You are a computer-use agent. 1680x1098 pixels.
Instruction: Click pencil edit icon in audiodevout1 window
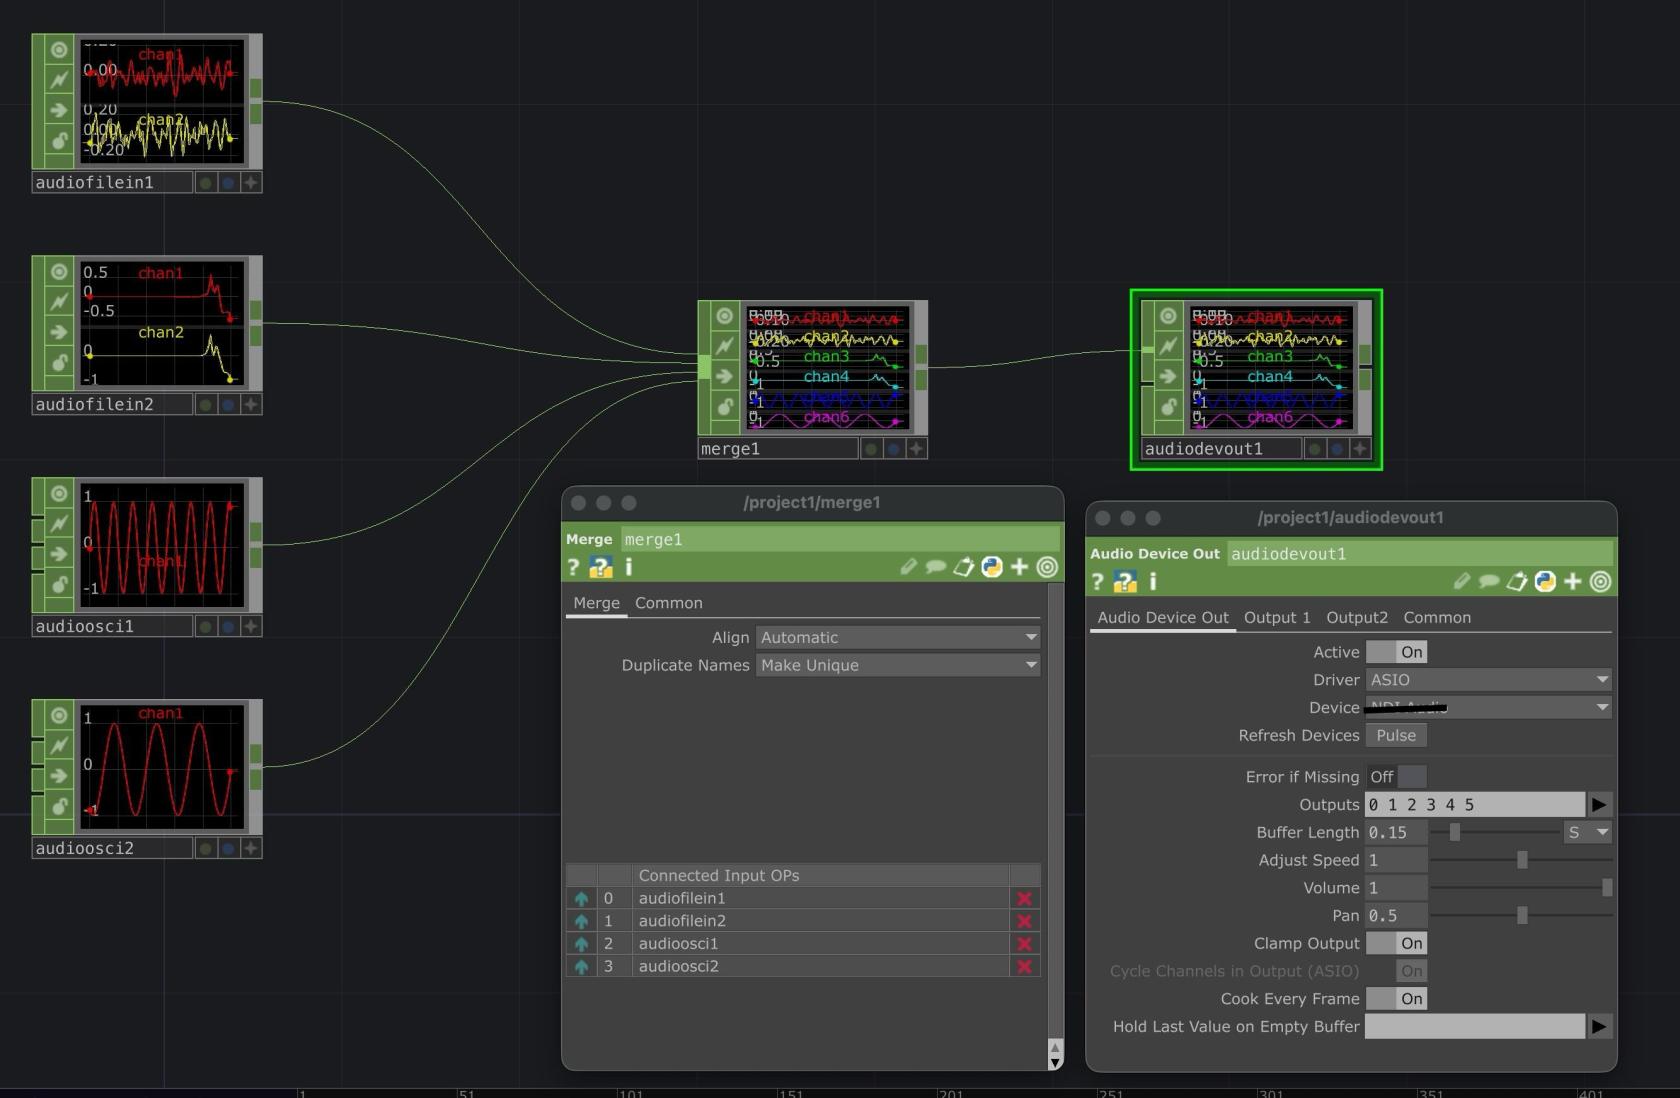[x=1462, y=581]
